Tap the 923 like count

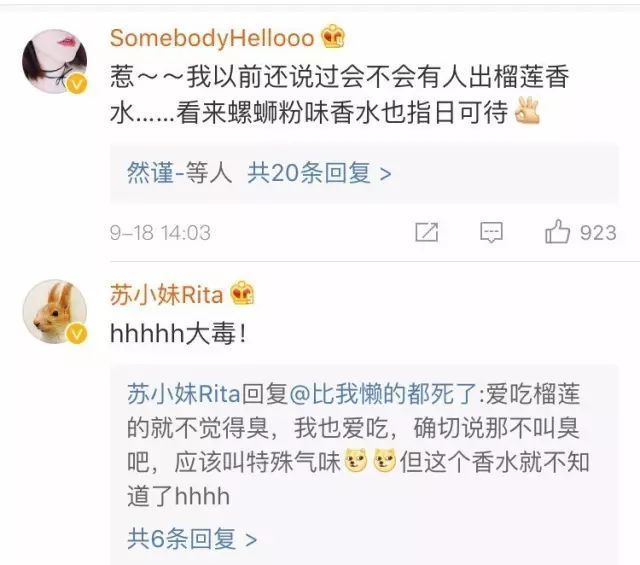pos(598,233)
